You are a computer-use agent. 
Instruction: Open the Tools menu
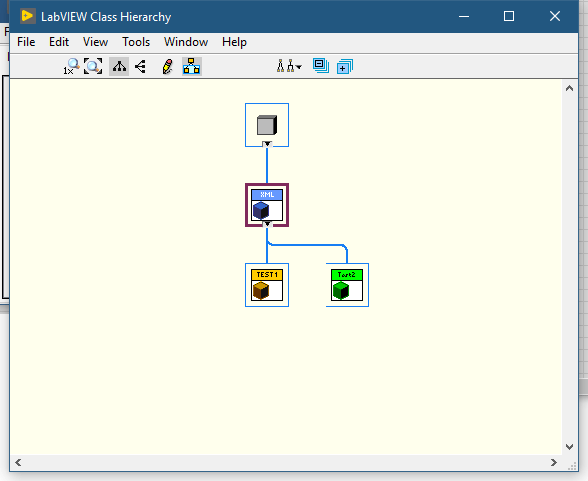click(x=136, y=42)
